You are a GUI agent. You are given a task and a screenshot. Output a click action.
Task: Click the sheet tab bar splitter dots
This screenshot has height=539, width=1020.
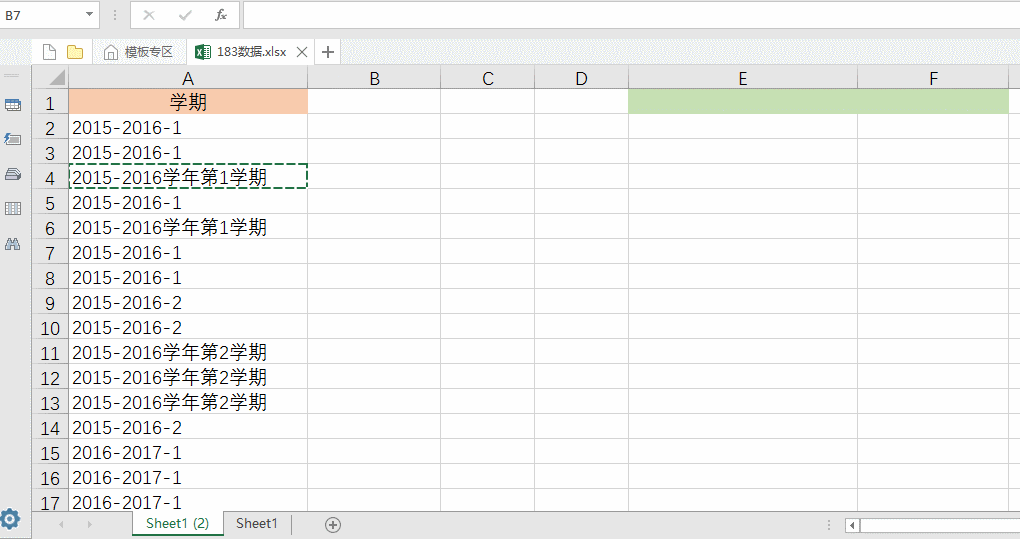(x=829, y=525)
